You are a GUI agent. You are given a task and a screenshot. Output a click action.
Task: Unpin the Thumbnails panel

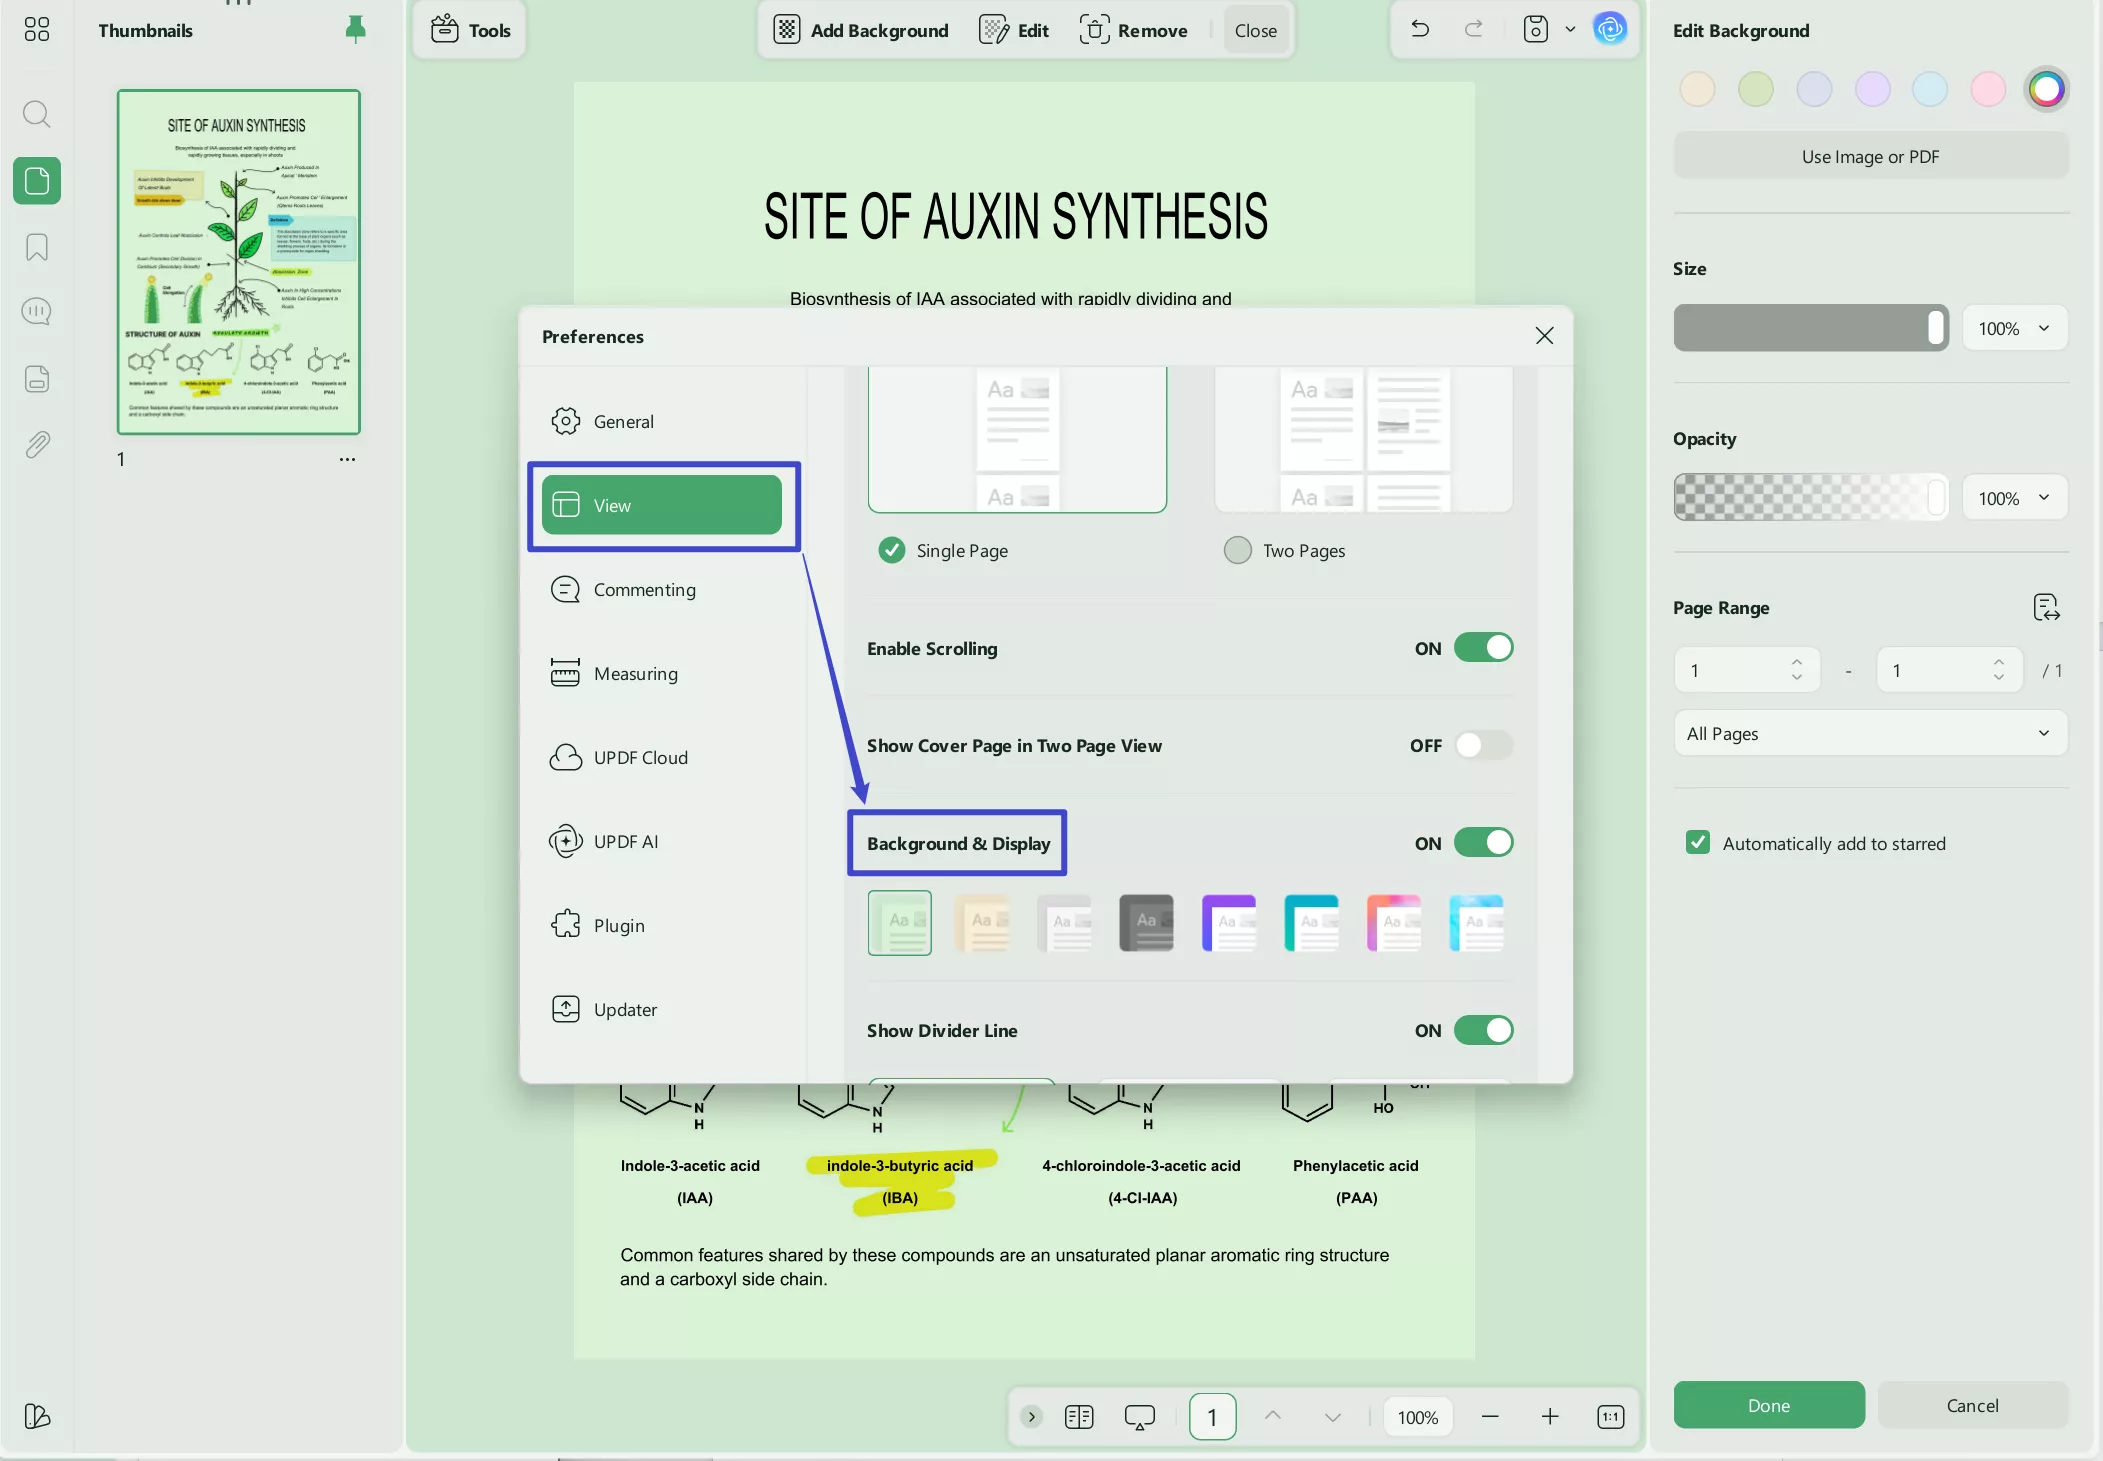[x=355, y=30]
